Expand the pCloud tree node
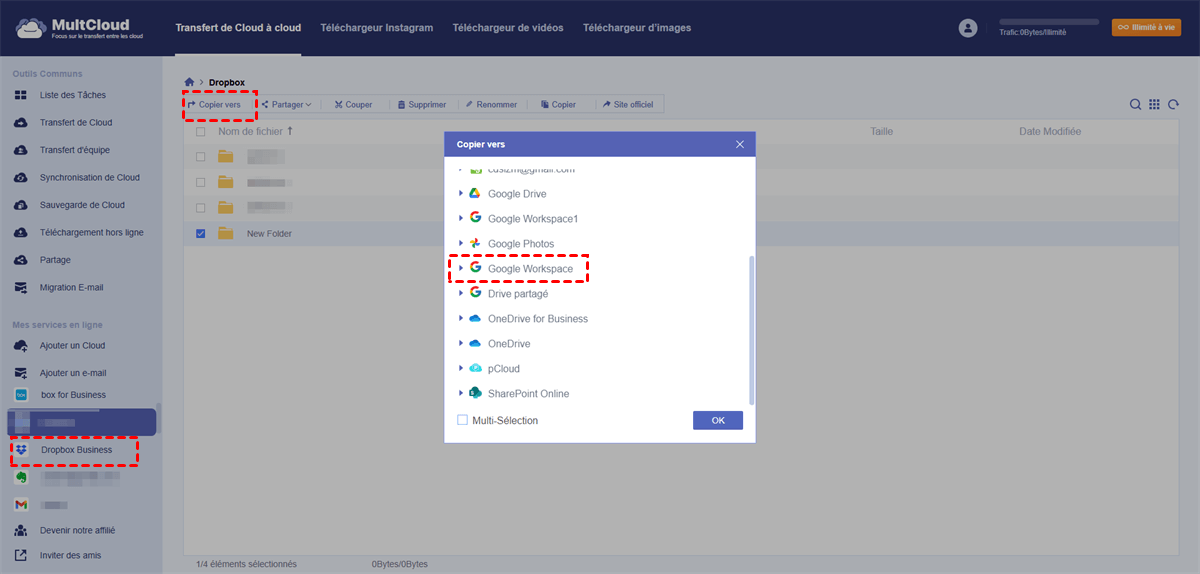 click(461, 368)
